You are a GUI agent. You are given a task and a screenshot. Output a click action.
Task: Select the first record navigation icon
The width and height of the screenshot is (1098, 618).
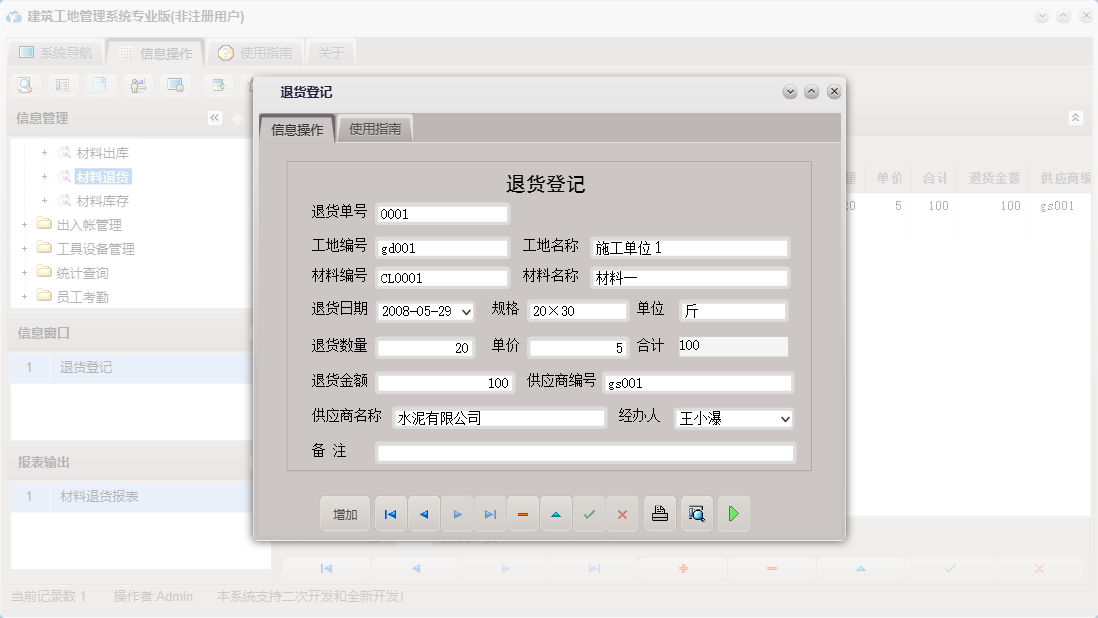coord(390,513)
